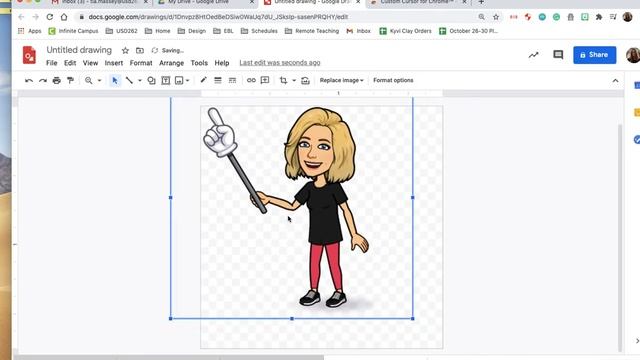Open the Edit menu
Viewport: 640px width, 360px height.
(70, 63)
